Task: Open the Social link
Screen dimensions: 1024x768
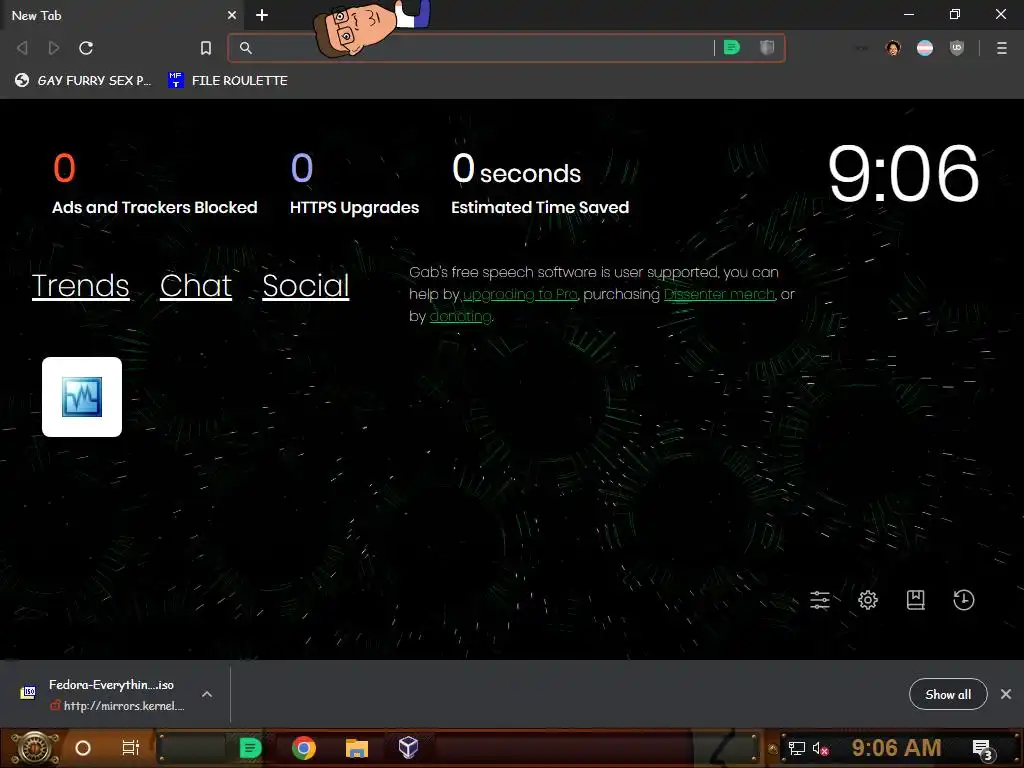Action: (306, 285)
